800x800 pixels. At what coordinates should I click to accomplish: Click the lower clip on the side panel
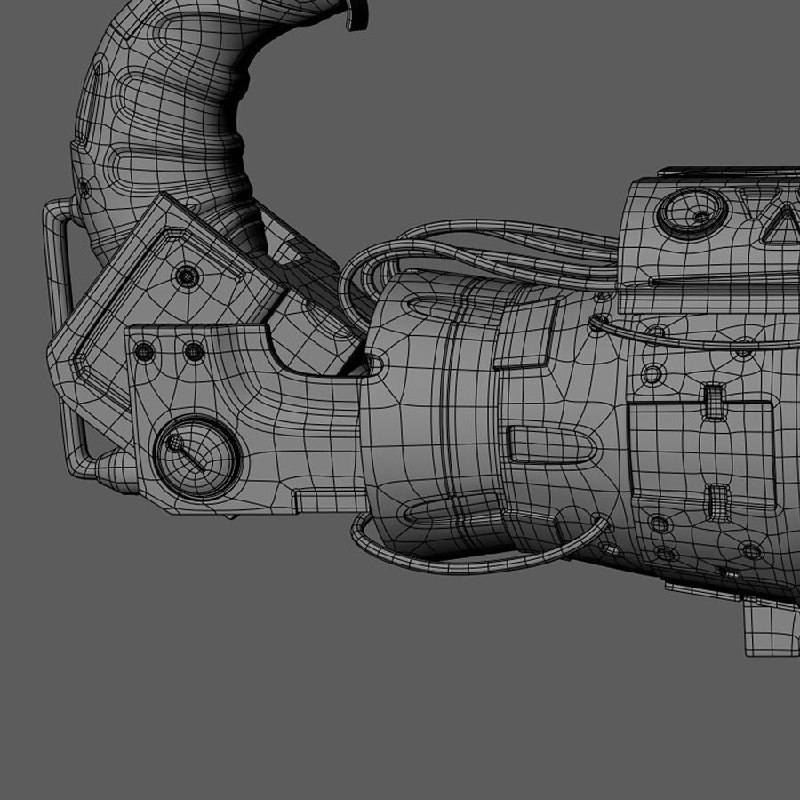click(x=719, y=501)
